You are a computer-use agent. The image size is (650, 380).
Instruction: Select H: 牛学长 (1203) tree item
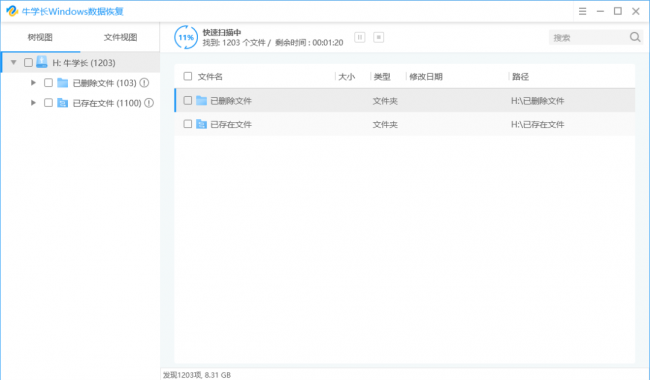84,63
